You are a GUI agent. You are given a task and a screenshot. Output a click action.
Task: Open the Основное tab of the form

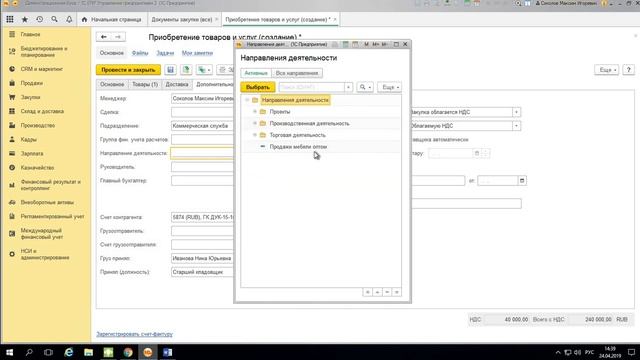tap(112, 84)
